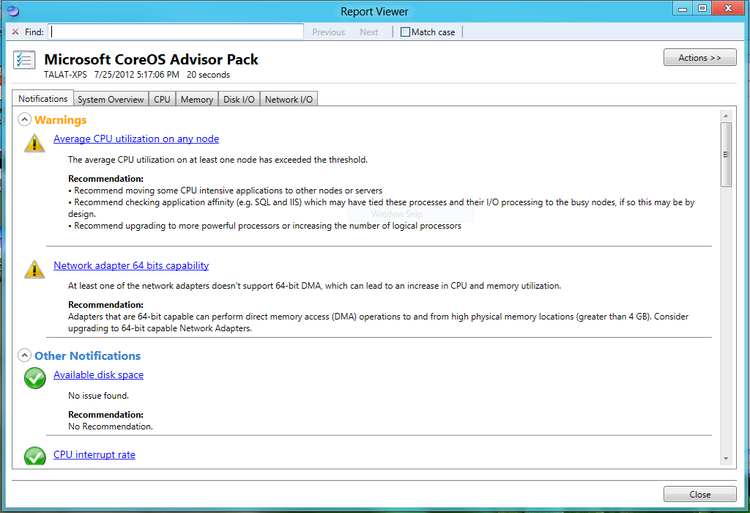
Task: Collapse the Warnings section
Action: [24, 120]
